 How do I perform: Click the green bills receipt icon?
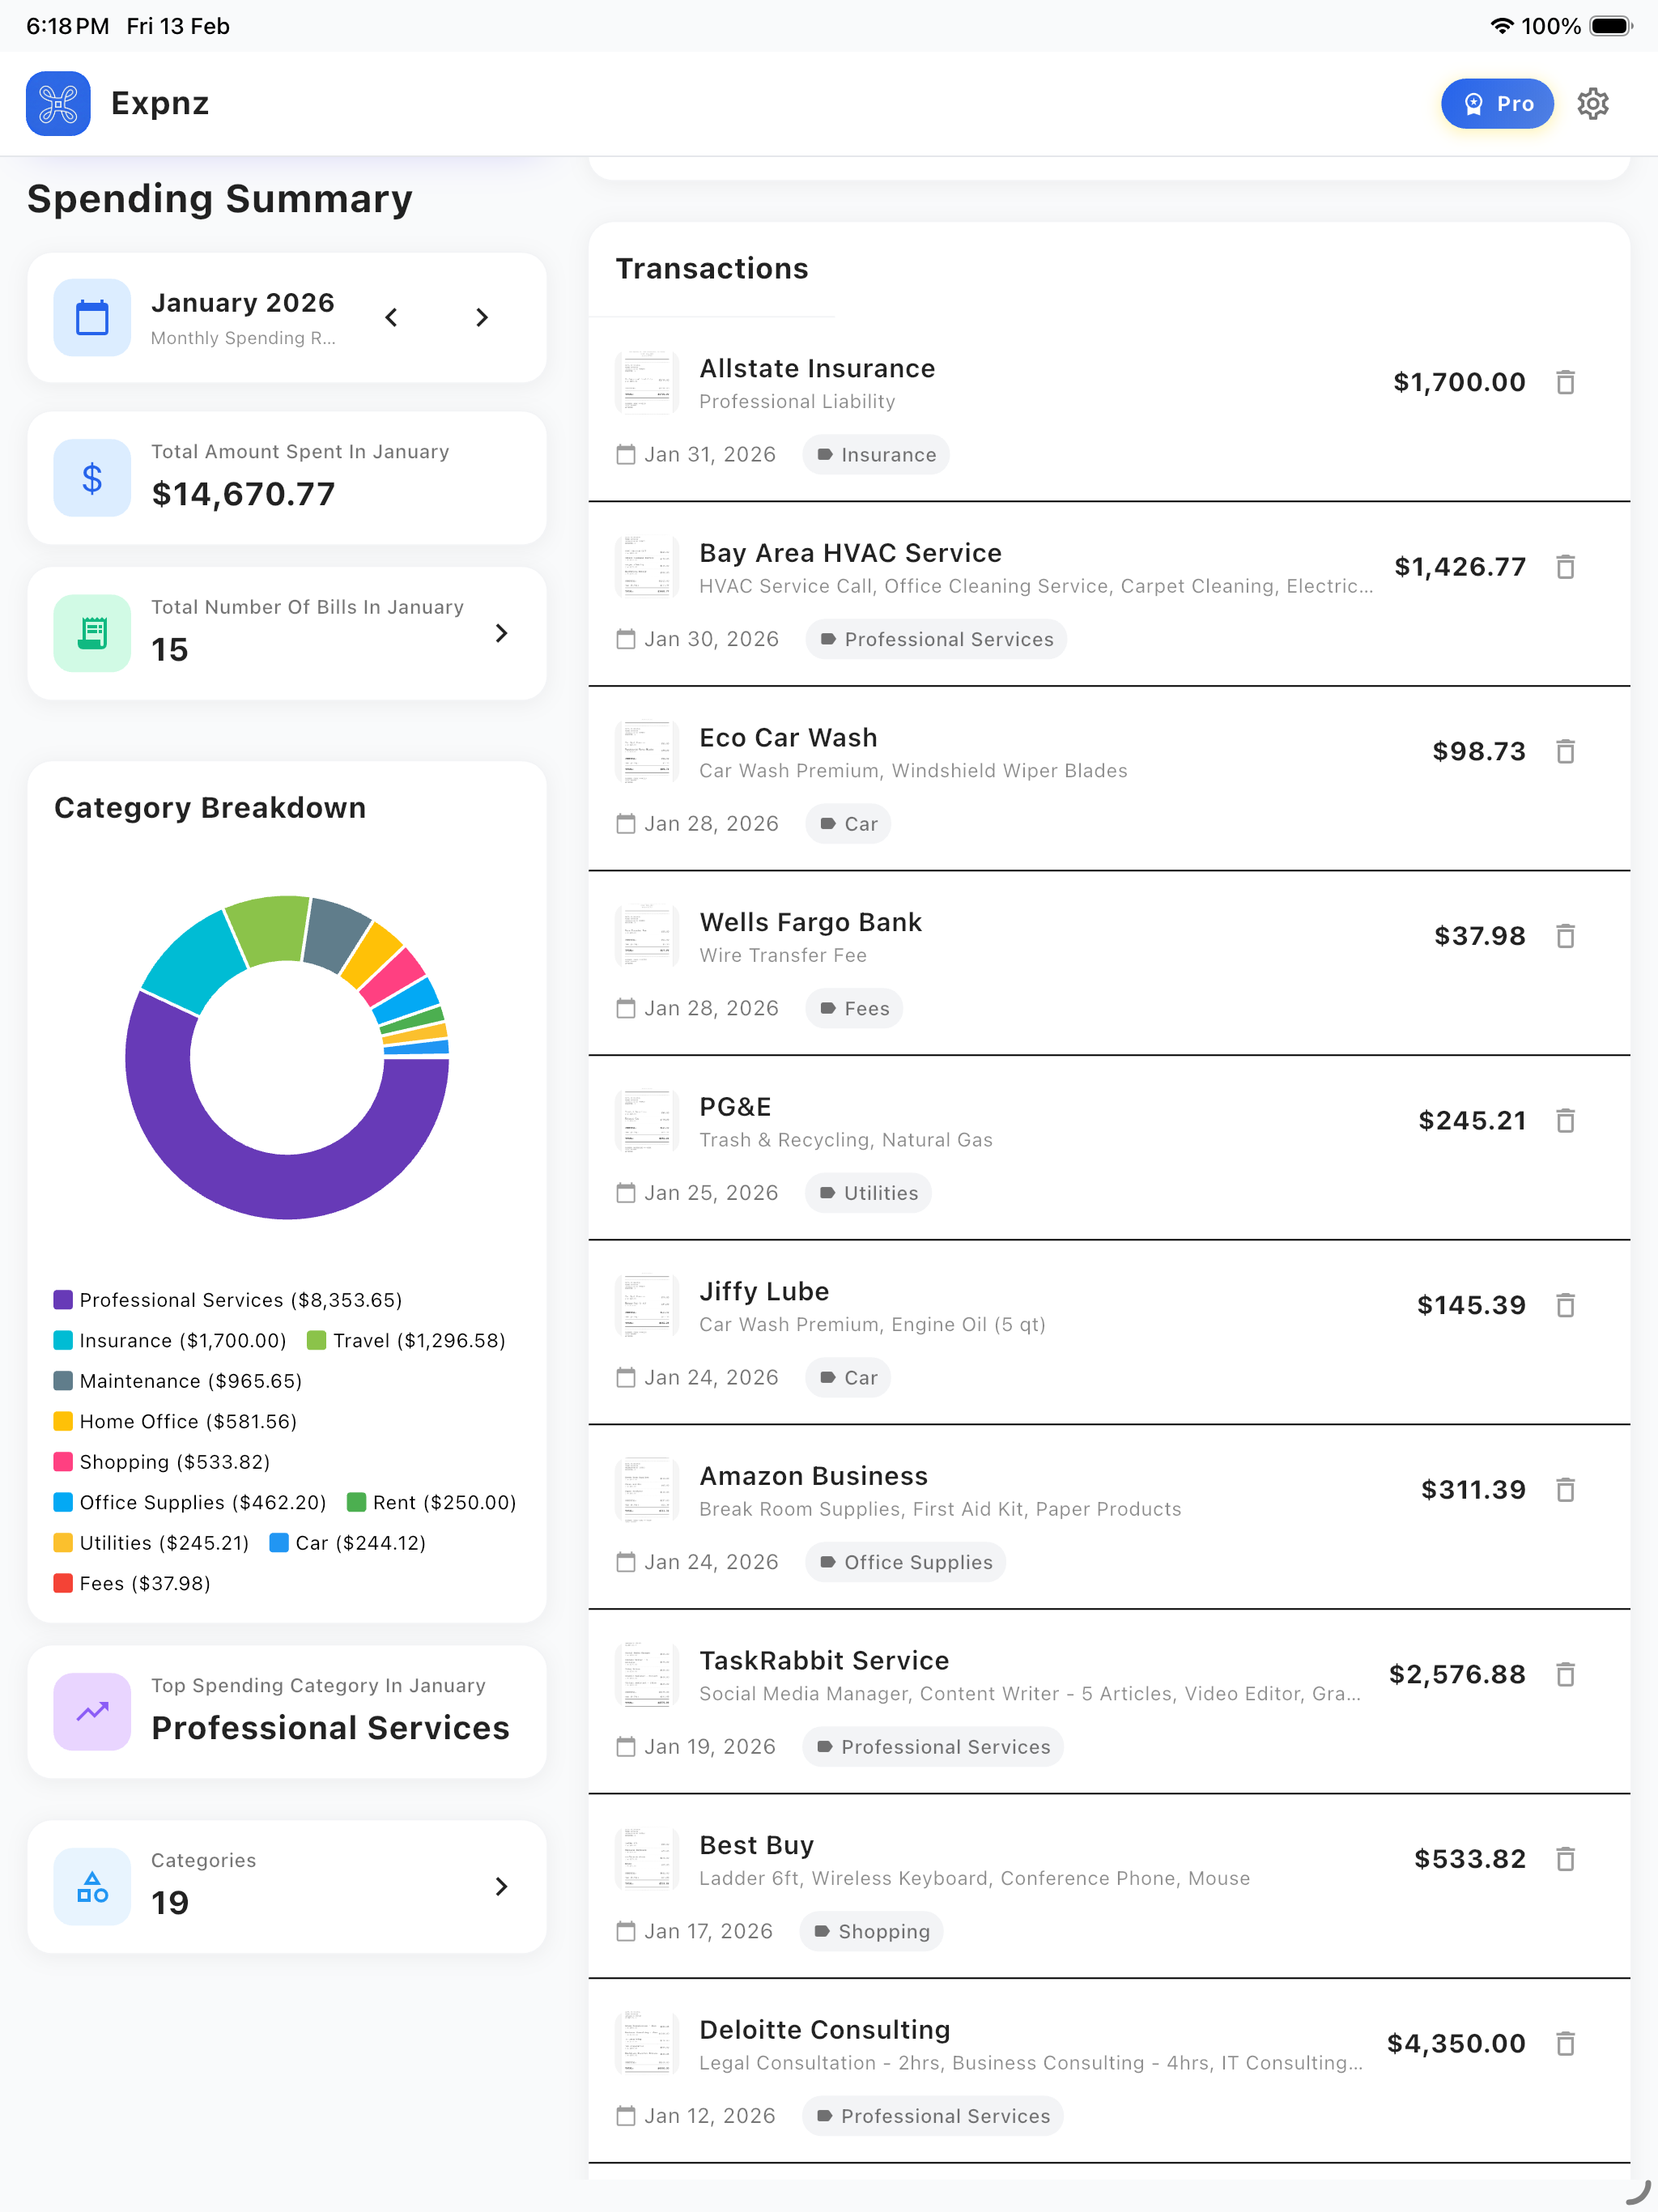[x=92, y=634]
